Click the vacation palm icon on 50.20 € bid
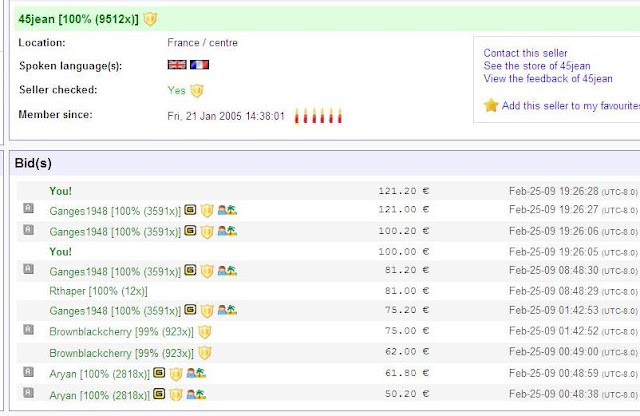The height and width of the screenshot is (416, 640). [x=196, y=394]
